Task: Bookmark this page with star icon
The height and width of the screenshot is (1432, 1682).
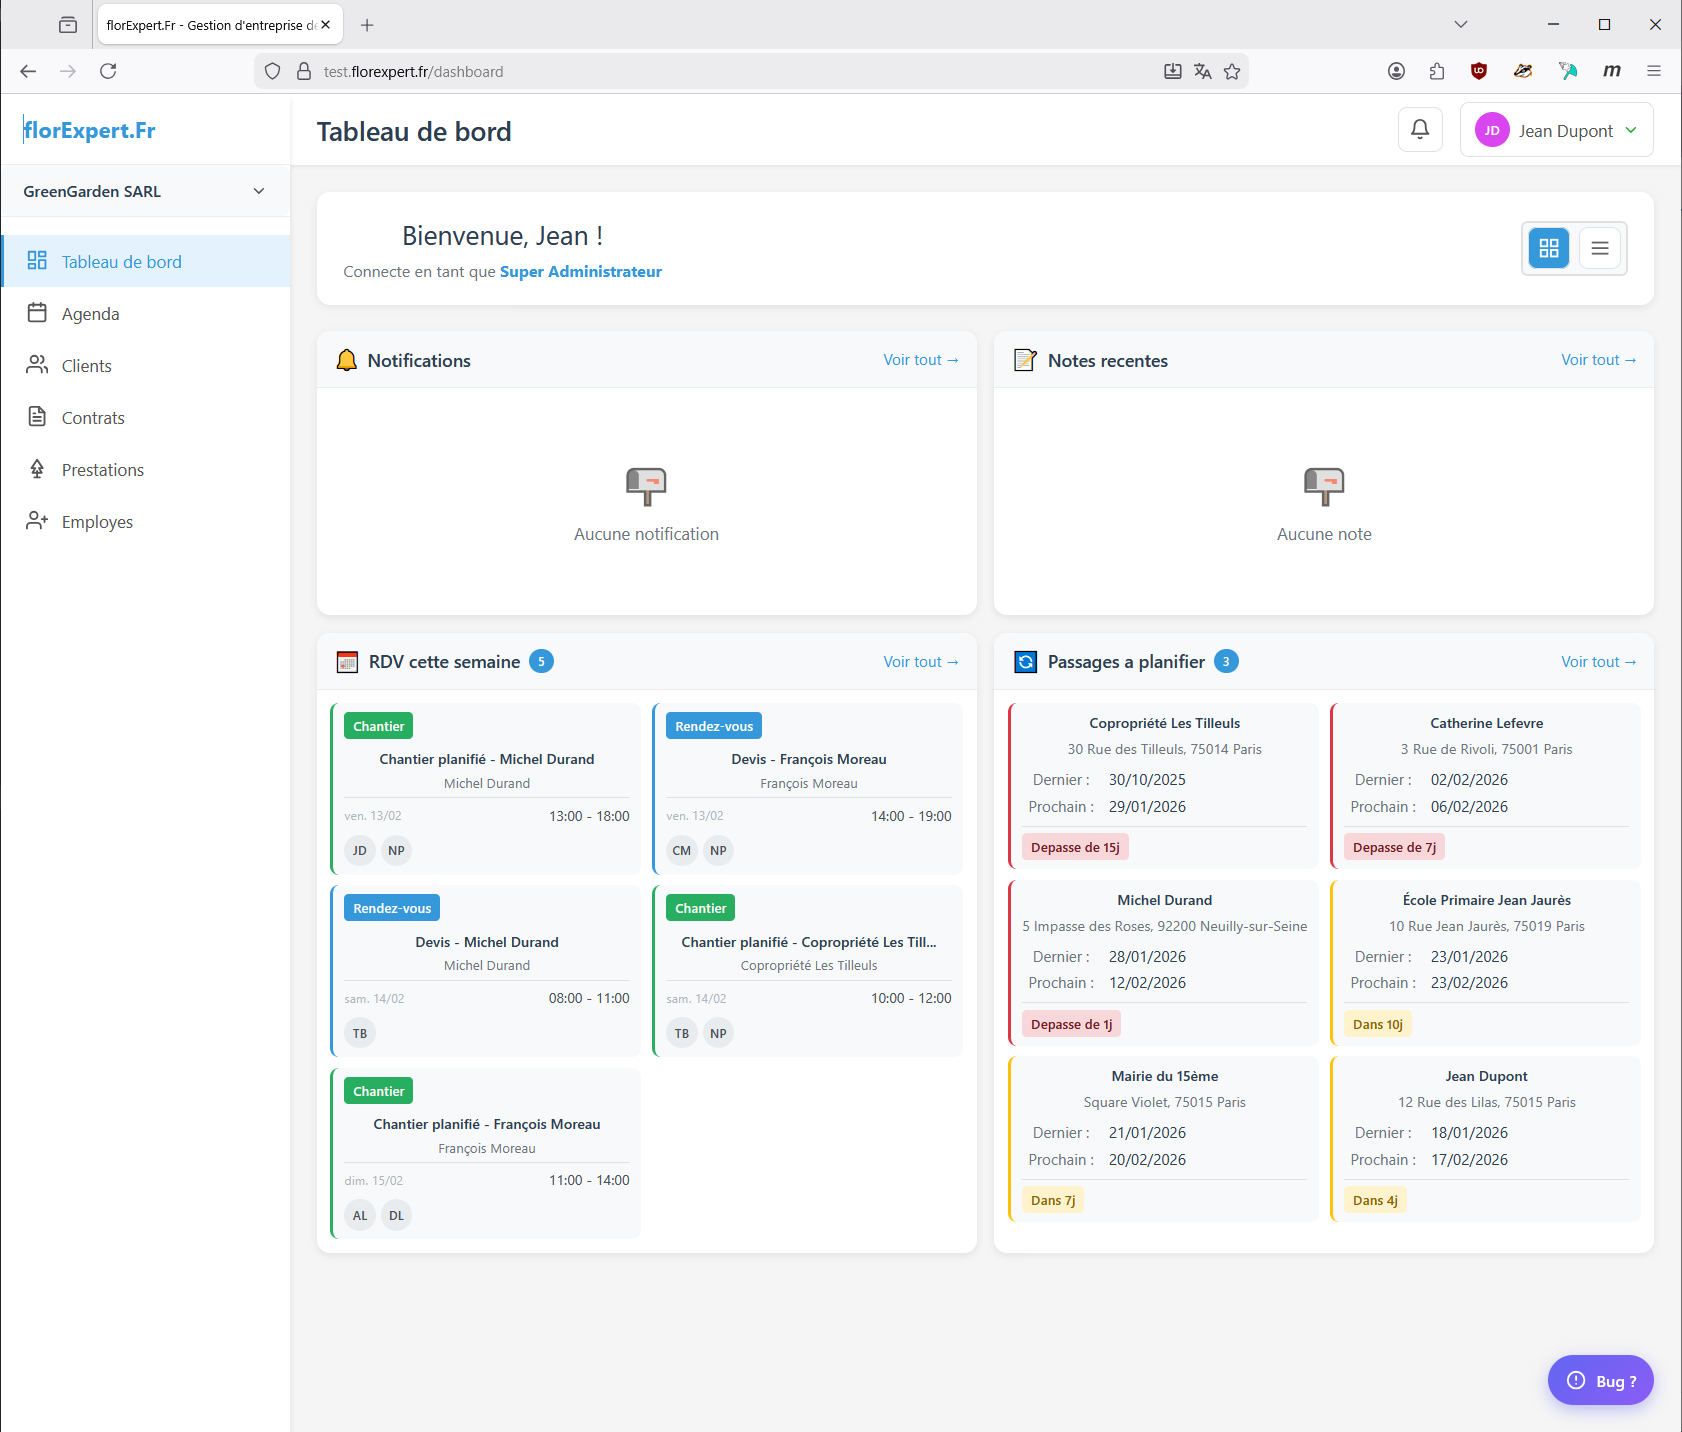Action: point(1232,71)
